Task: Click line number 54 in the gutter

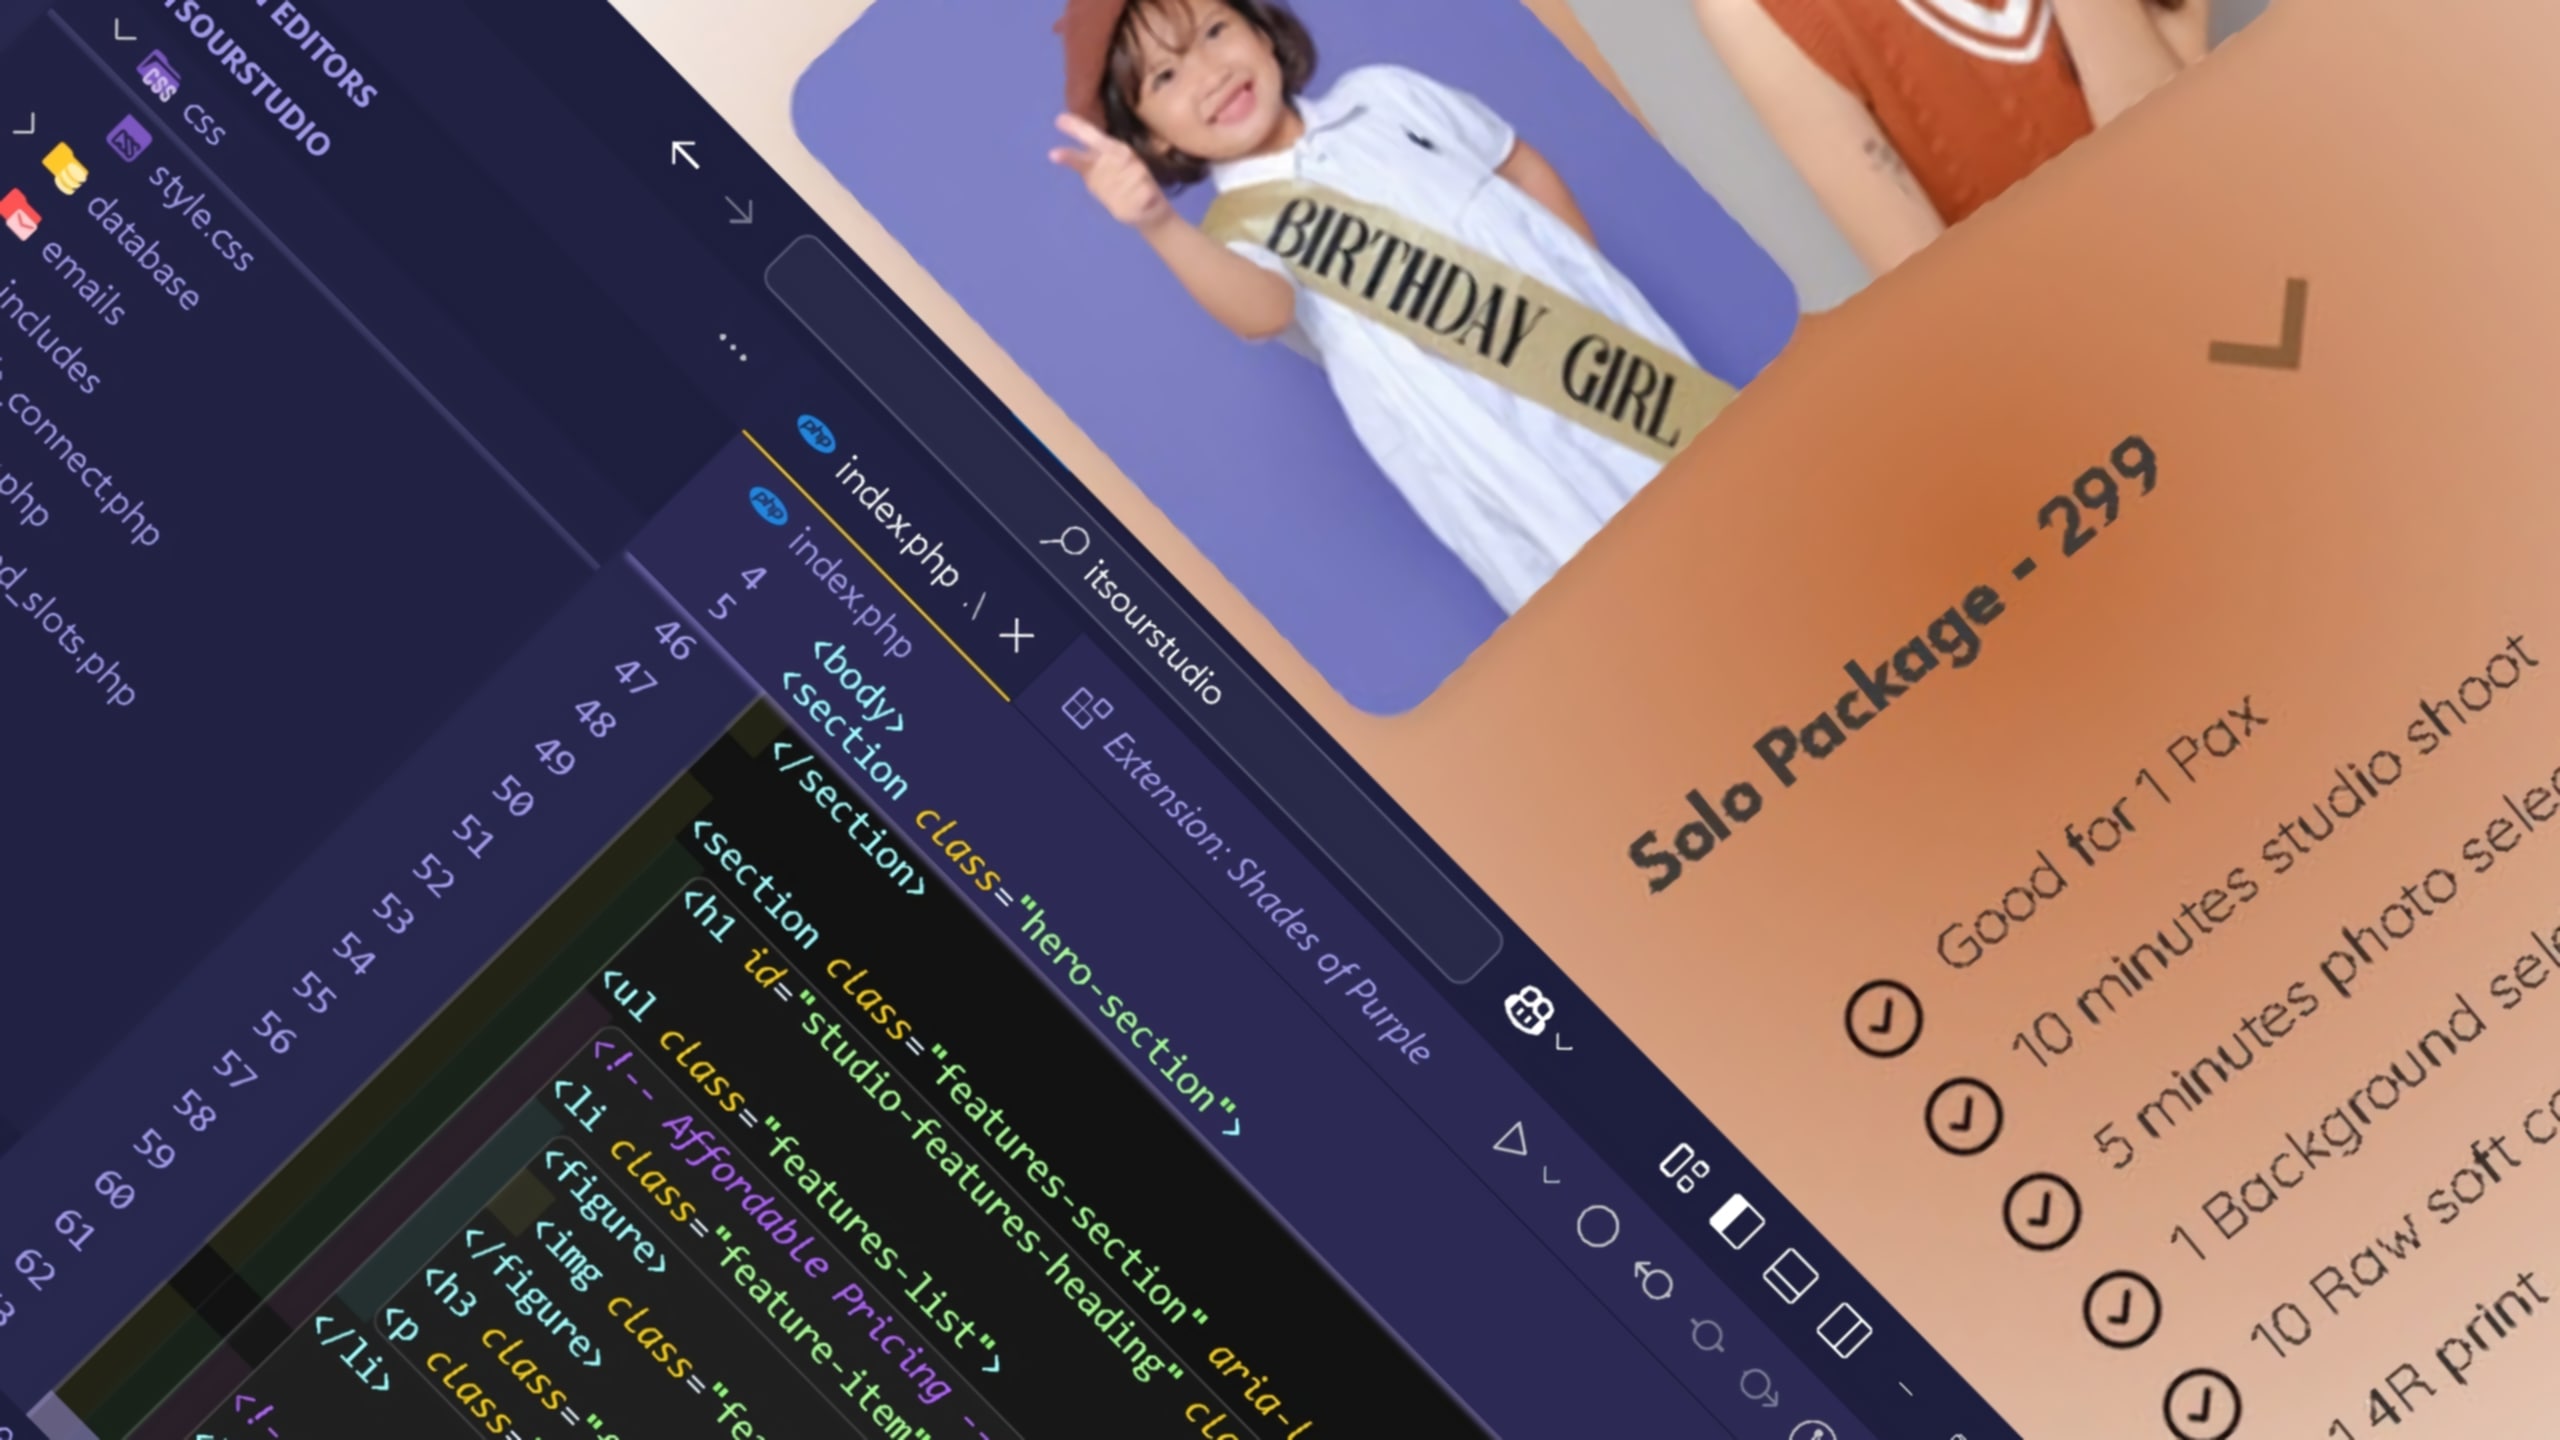Action: coord(354,954)
